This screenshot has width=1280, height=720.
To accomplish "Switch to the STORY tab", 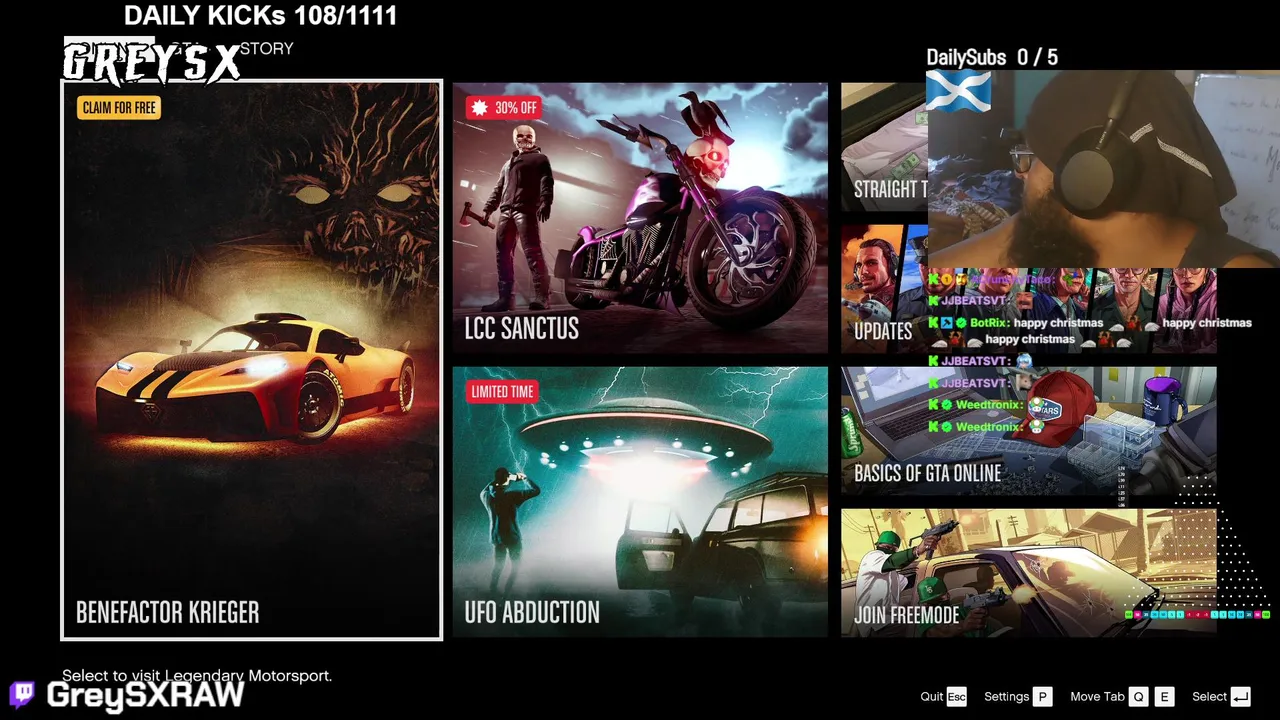I will (x=266, y=48).
